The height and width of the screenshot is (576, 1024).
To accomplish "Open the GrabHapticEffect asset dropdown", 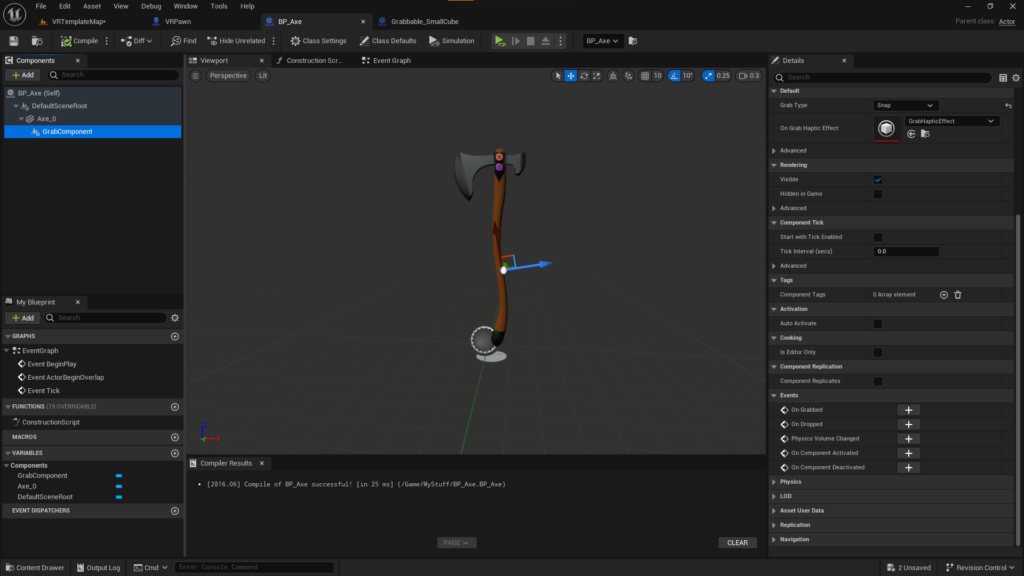I will pyautogui.click(x=951, y=121).
